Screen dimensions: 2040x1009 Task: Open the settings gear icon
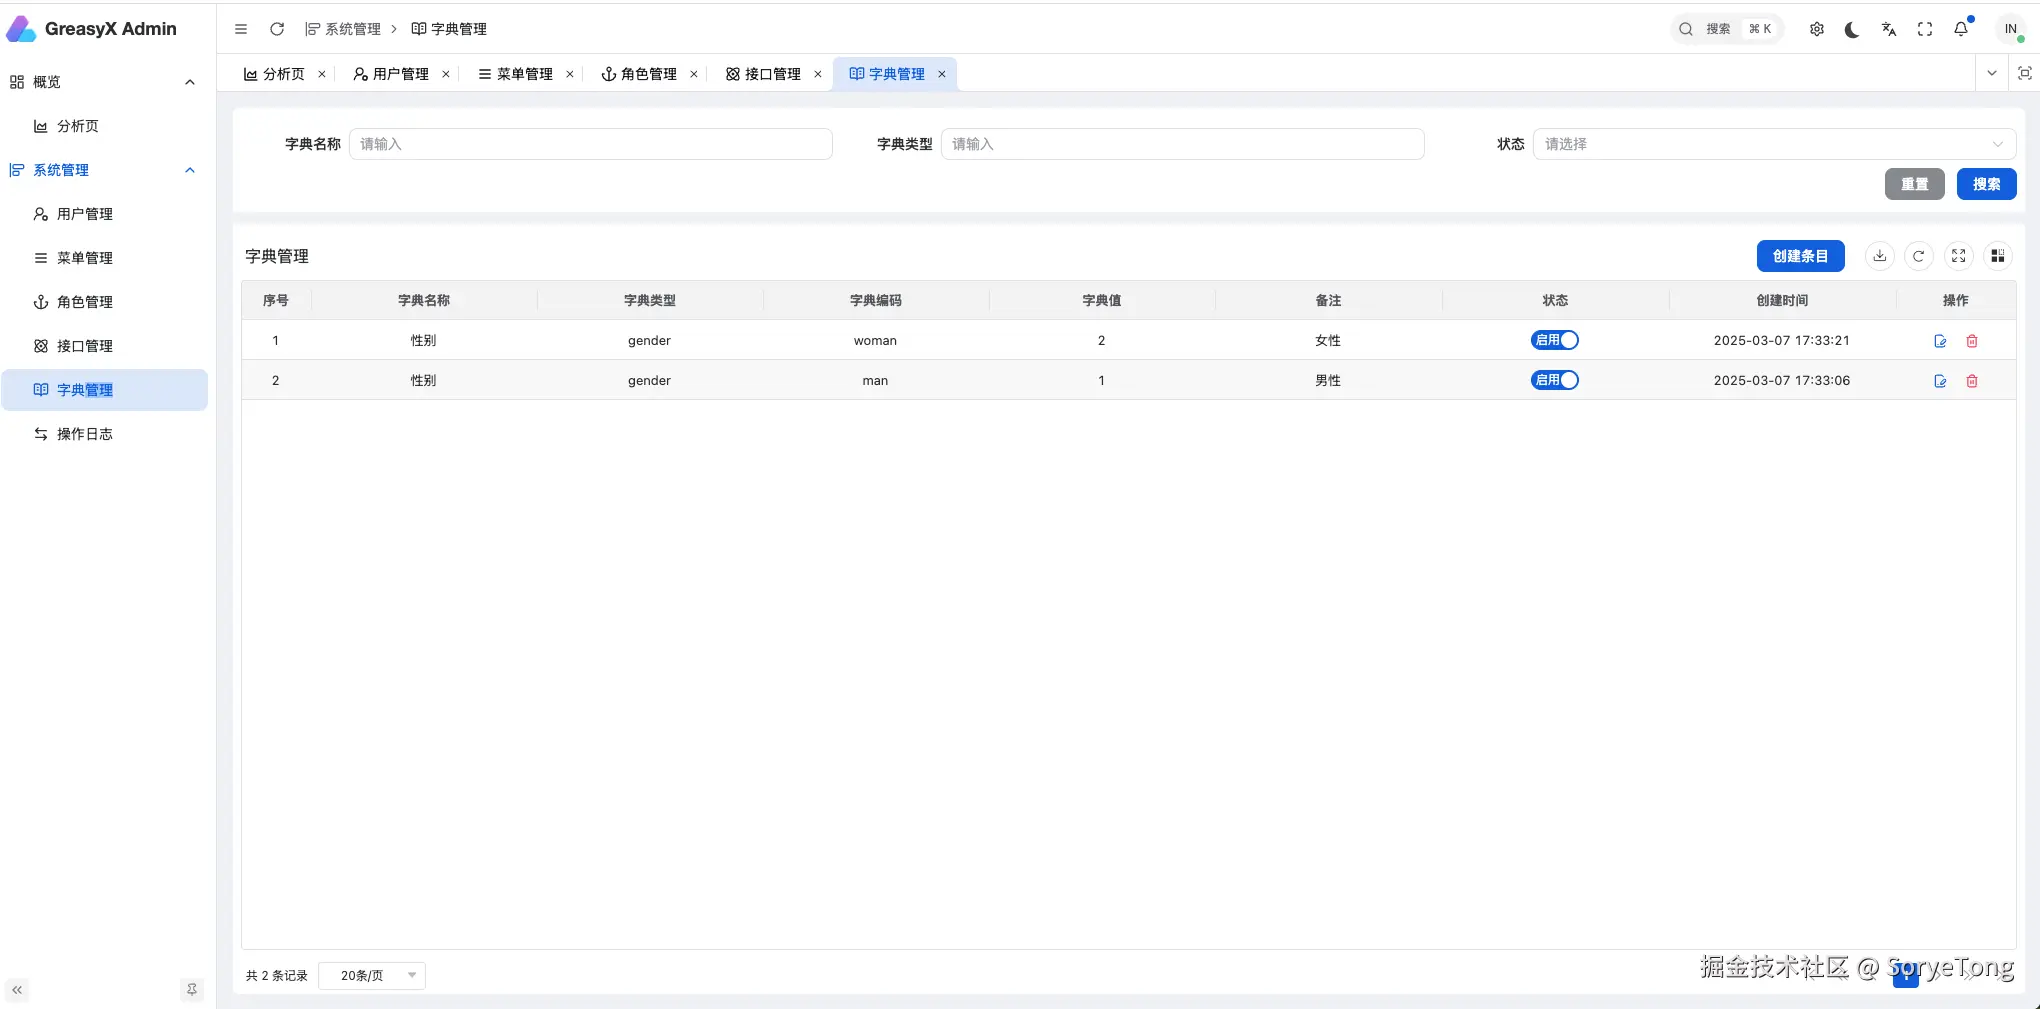(x=1817, y=29)
